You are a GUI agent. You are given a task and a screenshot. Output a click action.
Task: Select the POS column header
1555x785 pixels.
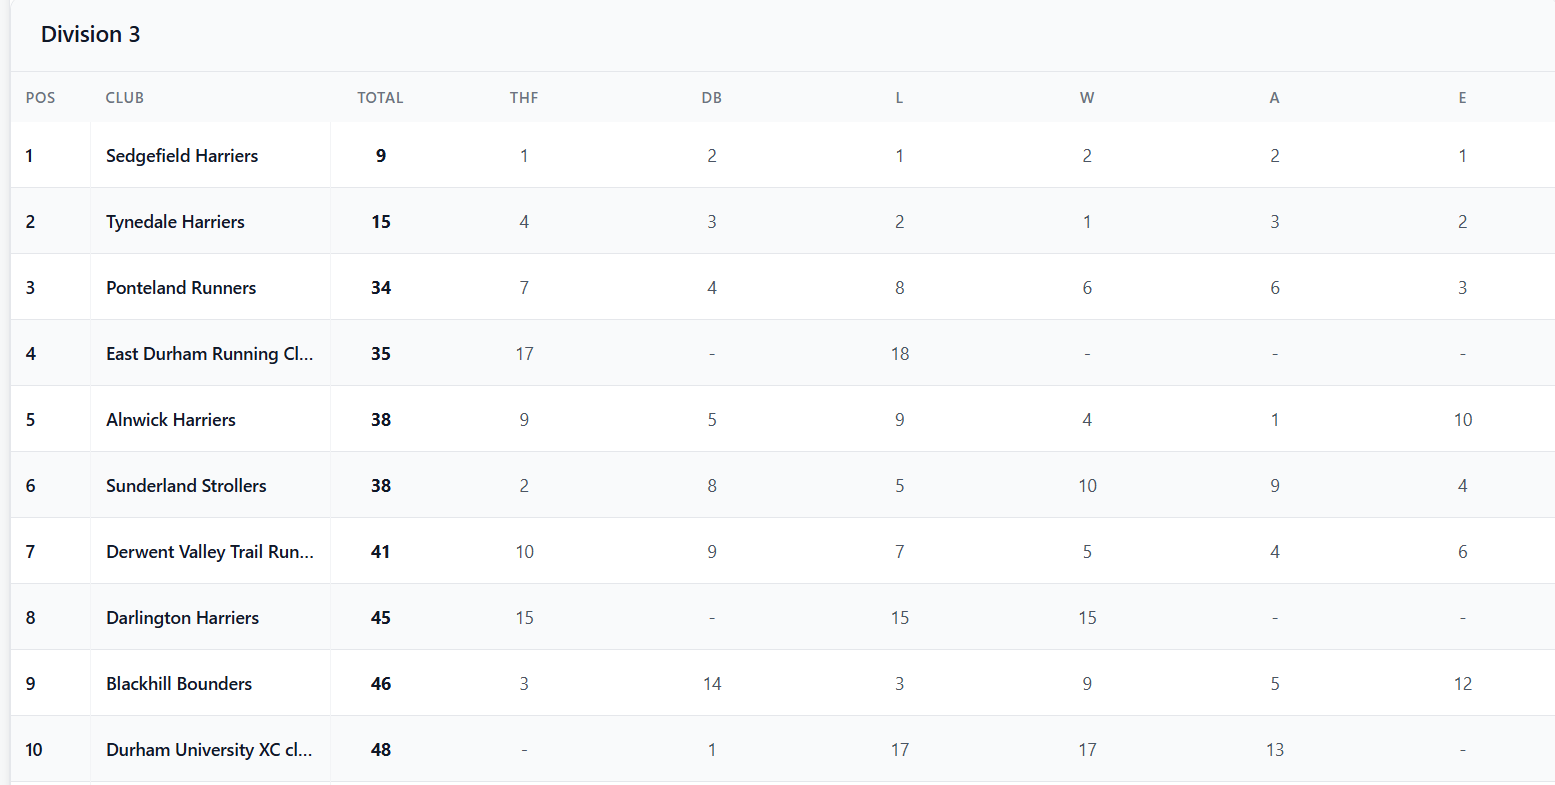coord(40,98)
